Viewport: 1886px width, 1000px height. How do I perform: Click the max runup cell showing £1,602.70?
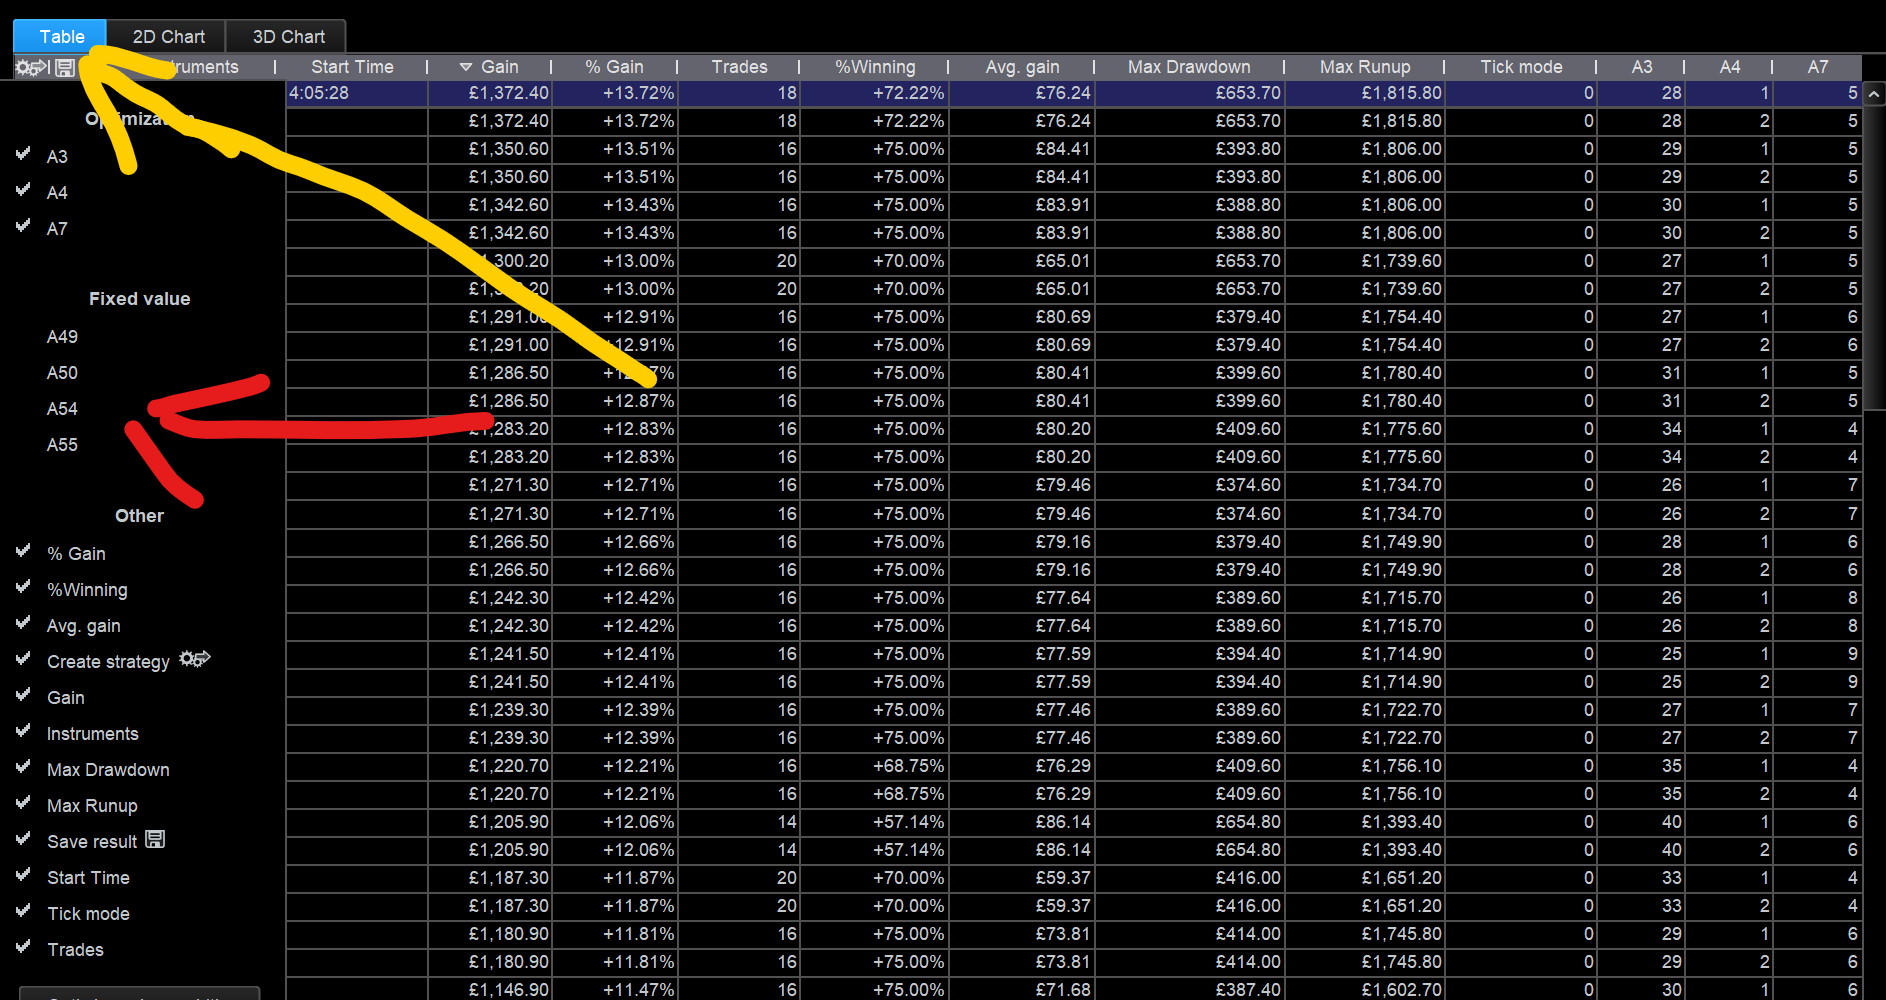[1365, 989]
